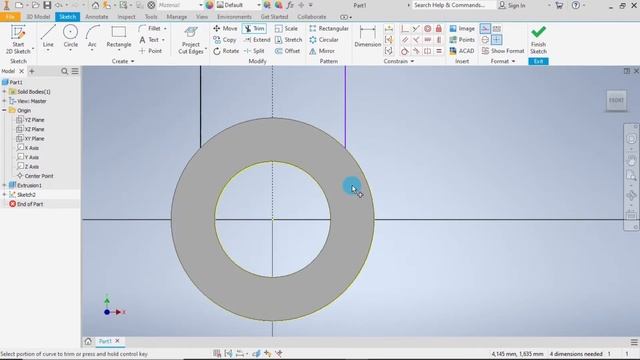
Task: Expand the Format panel dropdown
Action: tap(513, 61)
